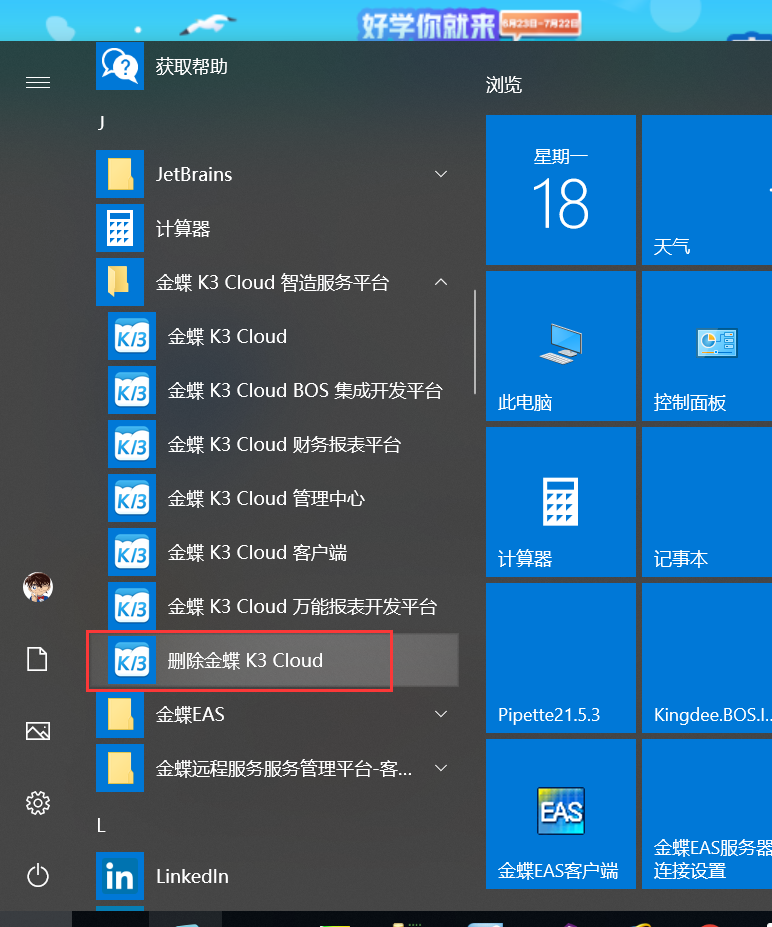The height and width of the screenshot is (927, 772).
Task: Click the LinkedIn label text
Action: [192, 876]
